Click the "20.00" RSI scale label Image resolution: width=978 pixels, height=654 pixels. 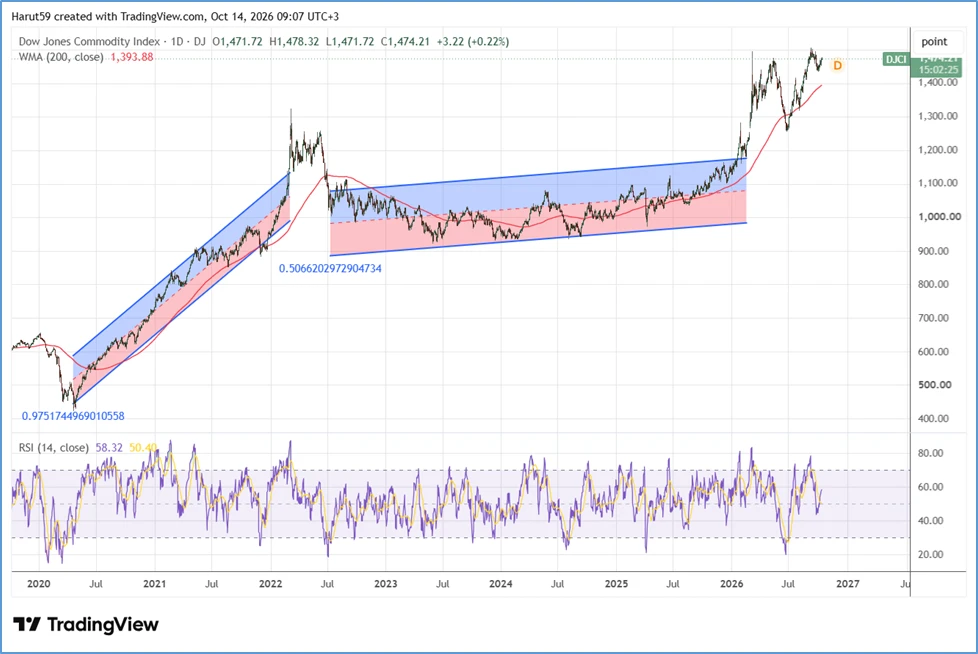(931, 554)
